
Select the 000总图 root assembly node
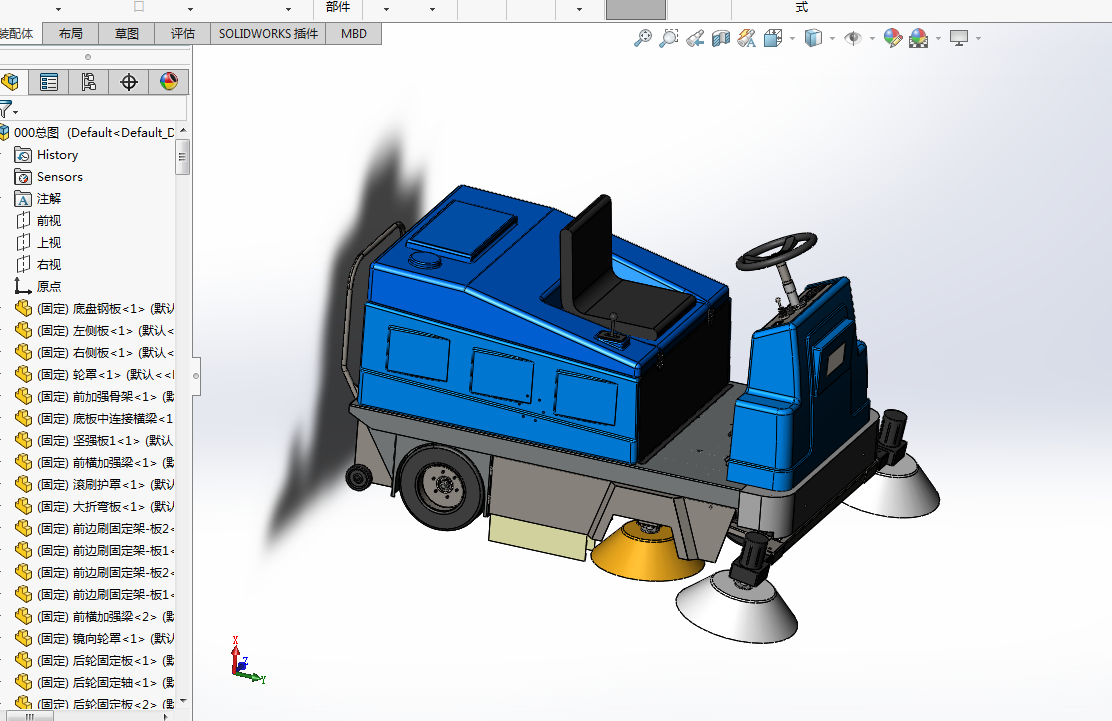[87, 133]
